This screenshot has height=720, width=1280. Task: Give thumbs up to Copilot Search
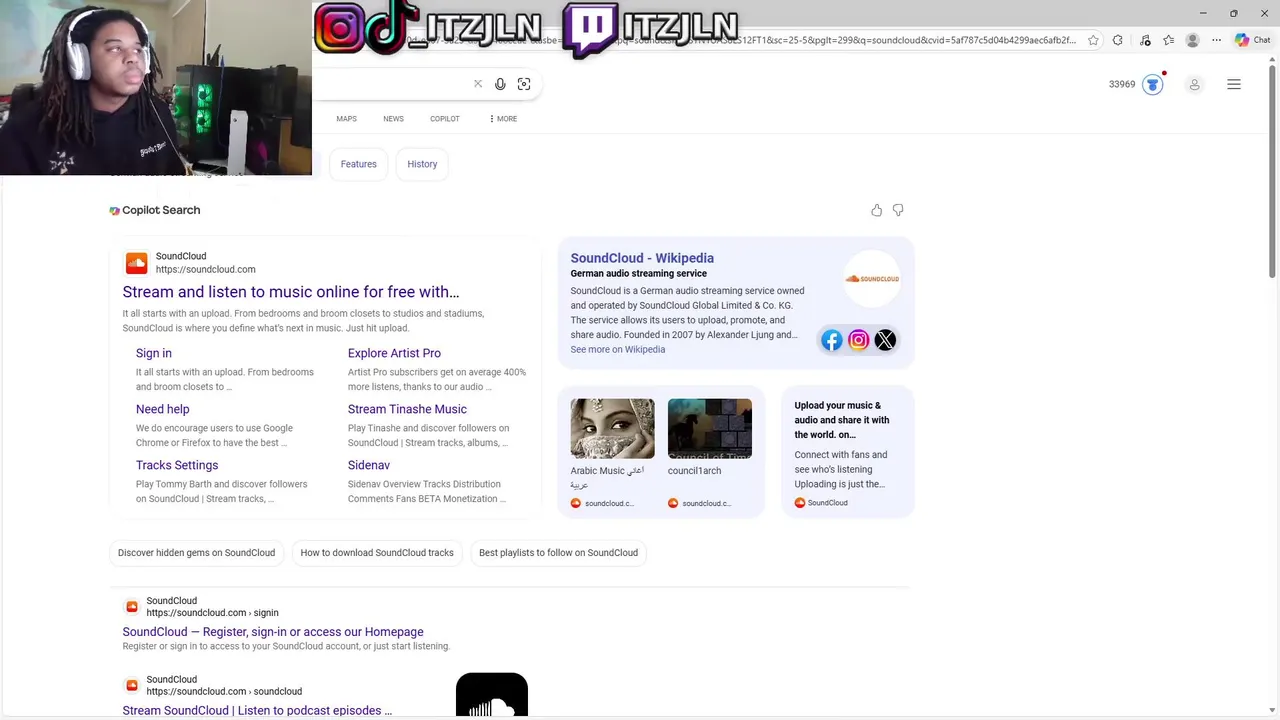[876, 210]
